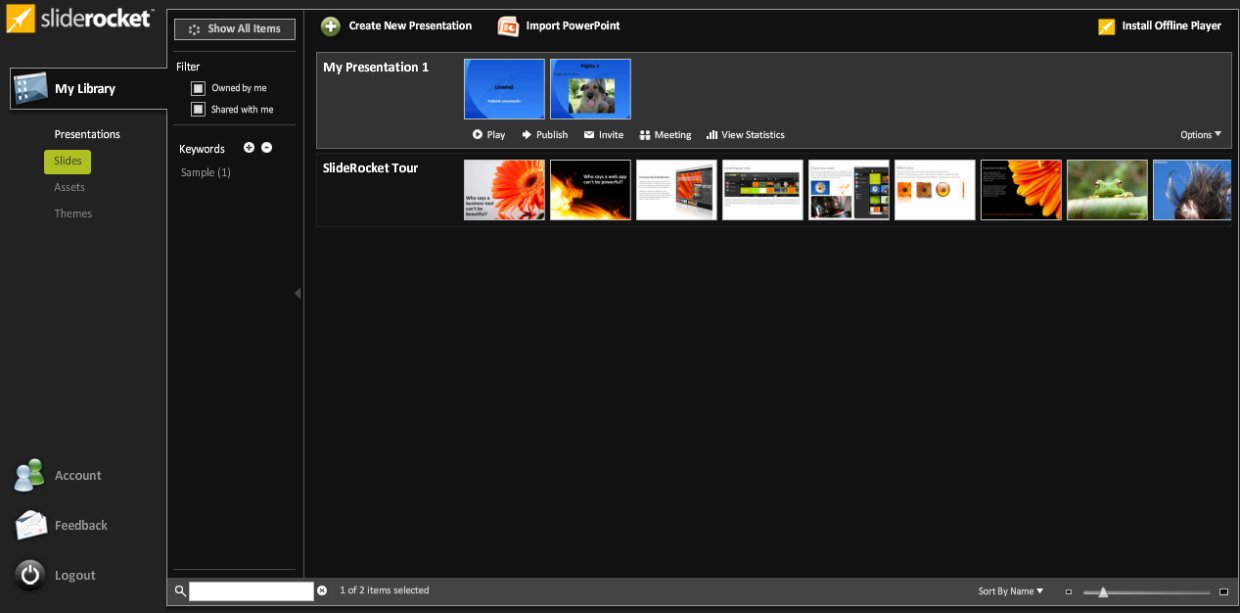Select My Presentation 1 title
The width and height of the screenshot is (1240, 613).
376,67
